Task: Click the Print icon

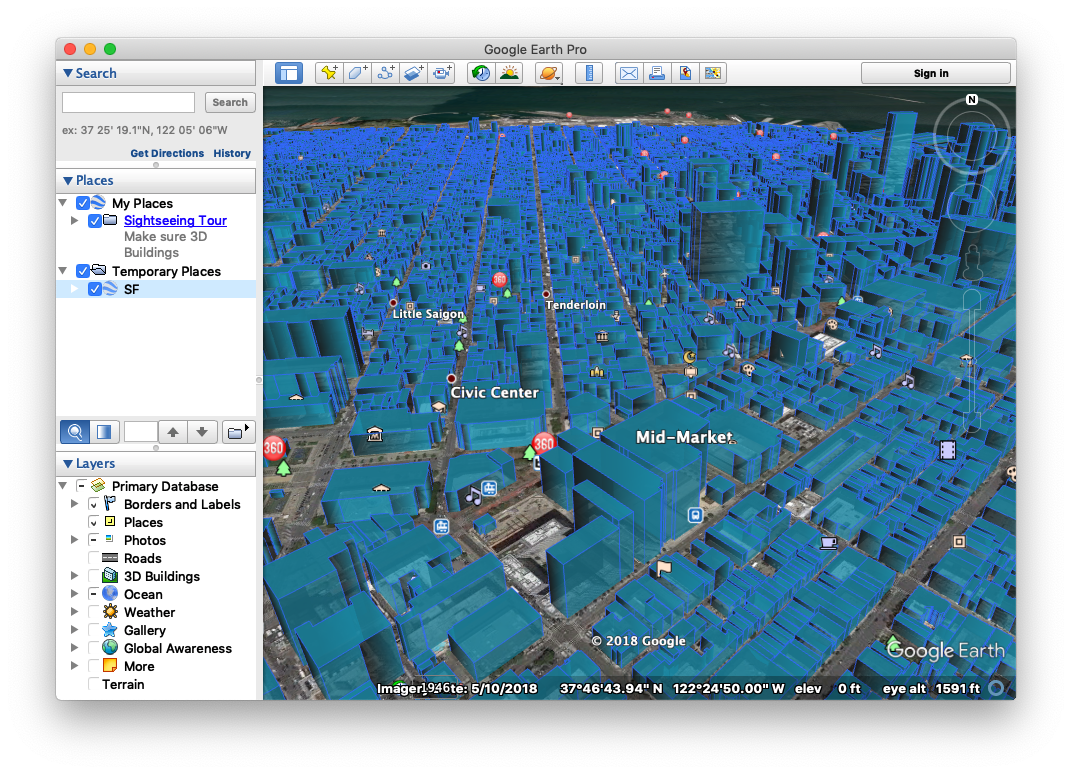Action: click(658, 72)
